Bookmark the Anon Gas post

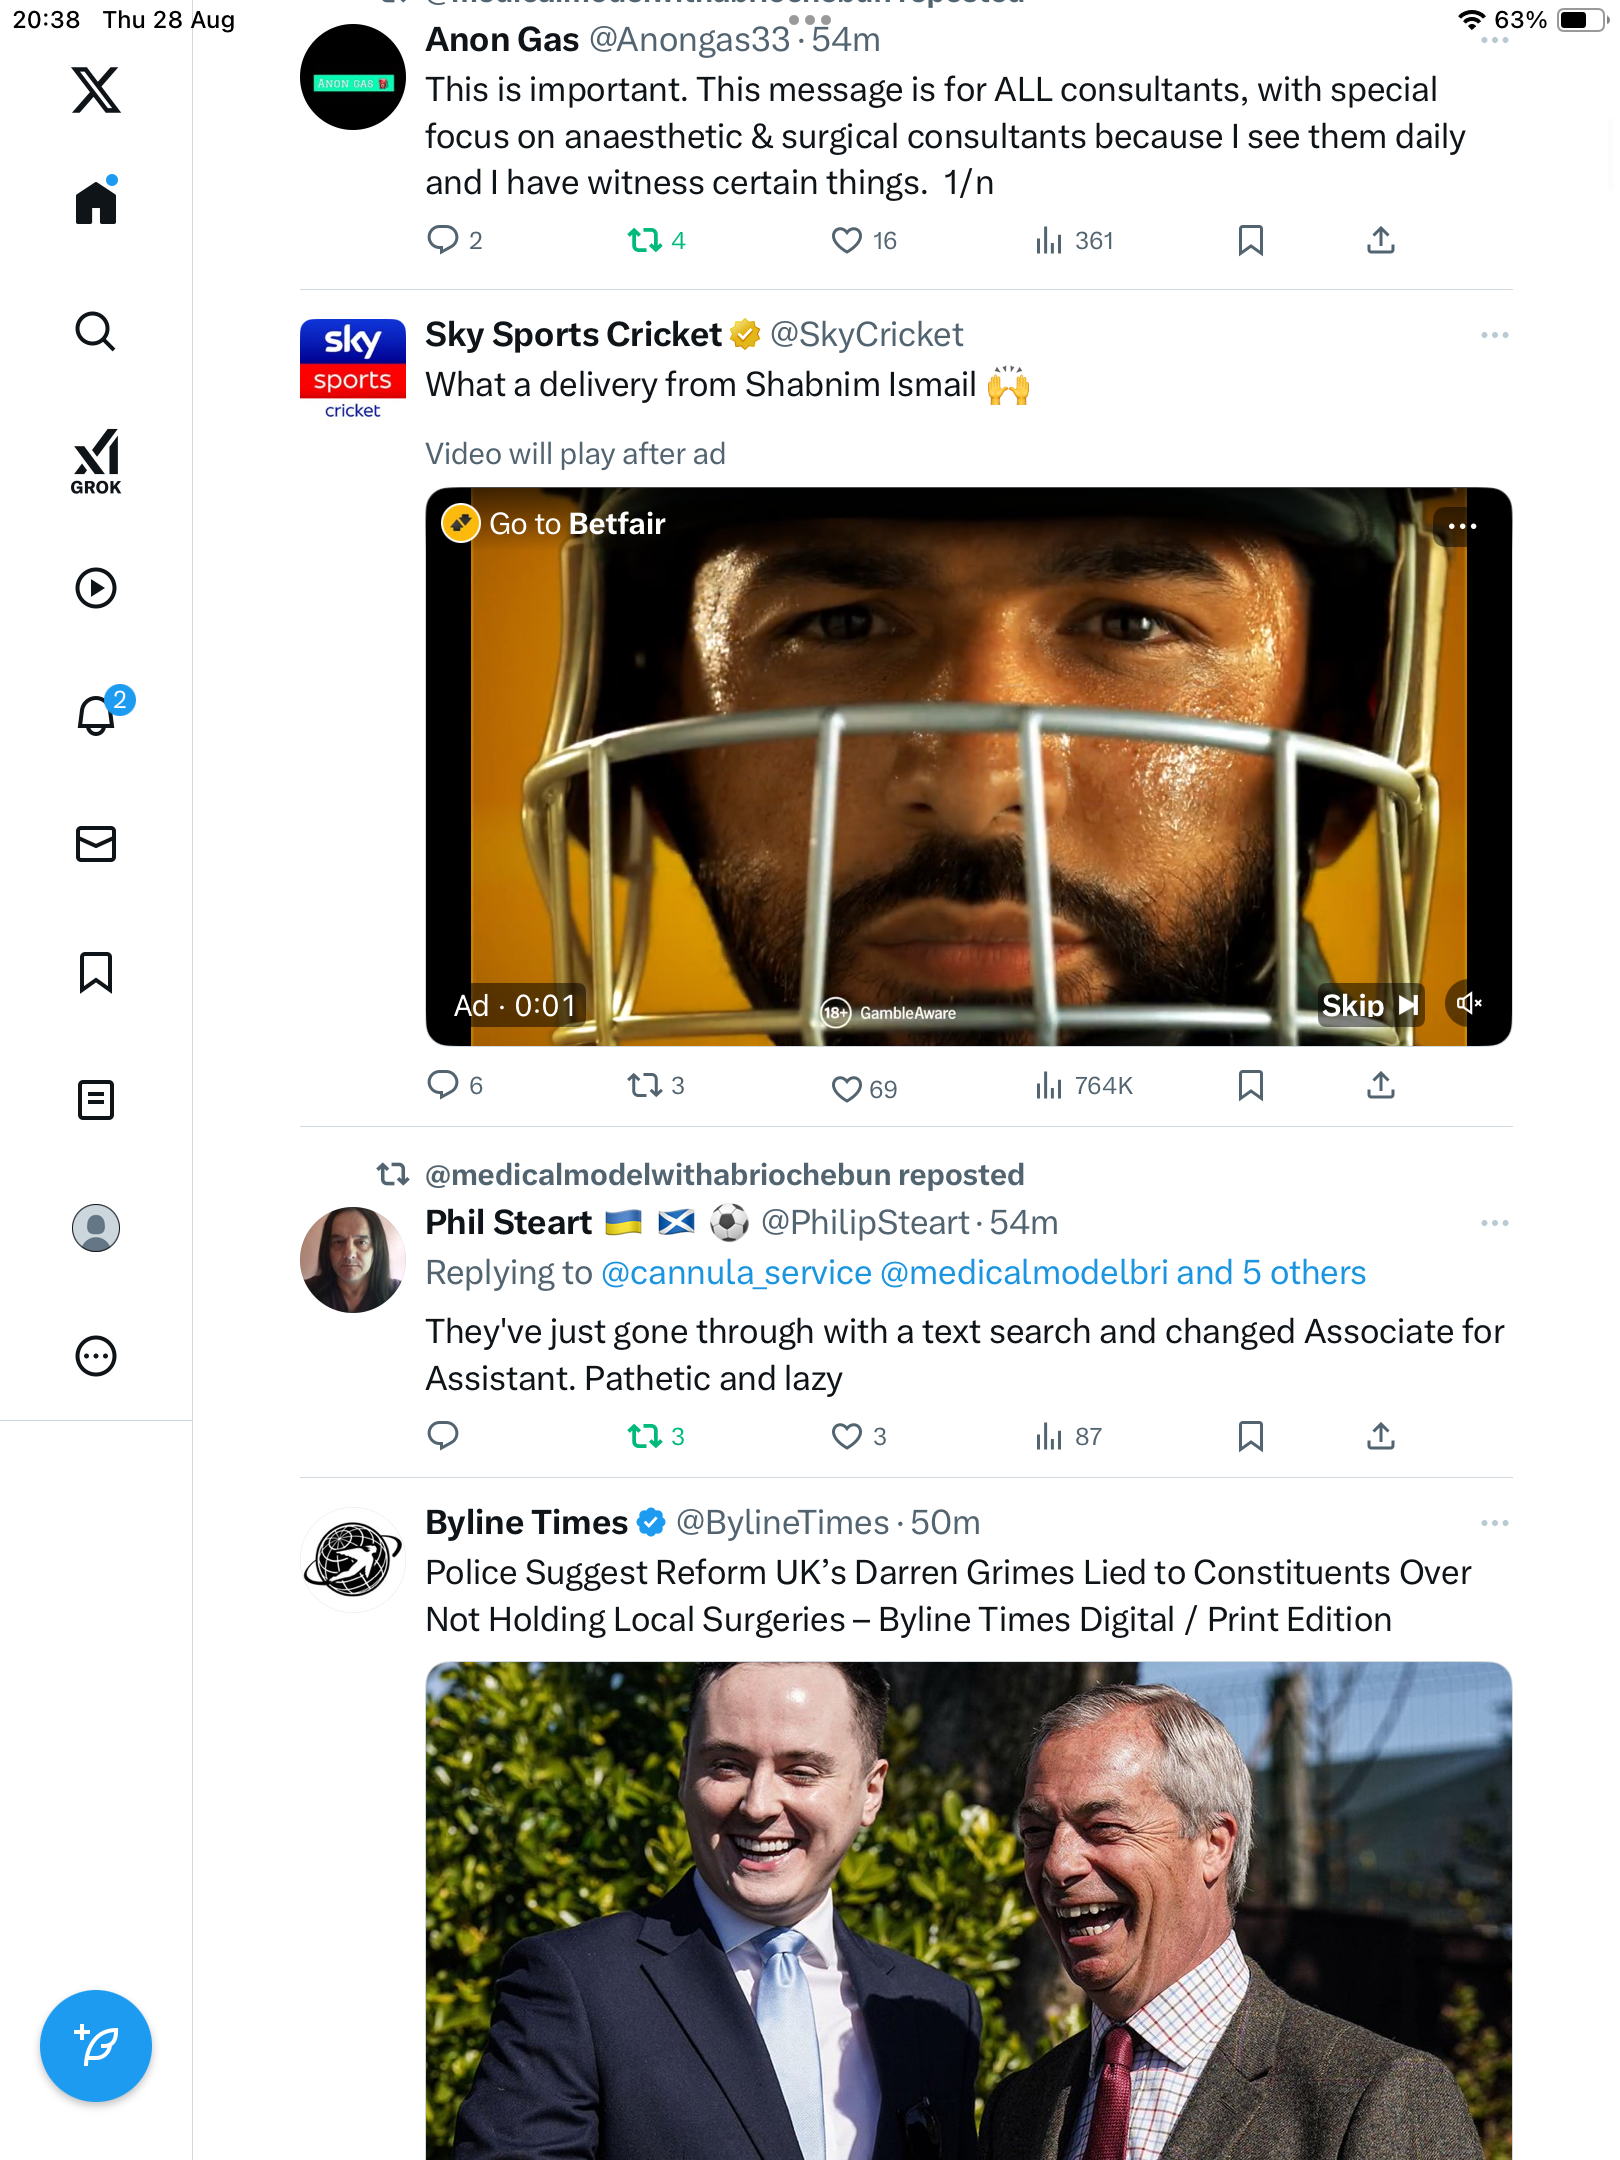tap(1251, 240)
